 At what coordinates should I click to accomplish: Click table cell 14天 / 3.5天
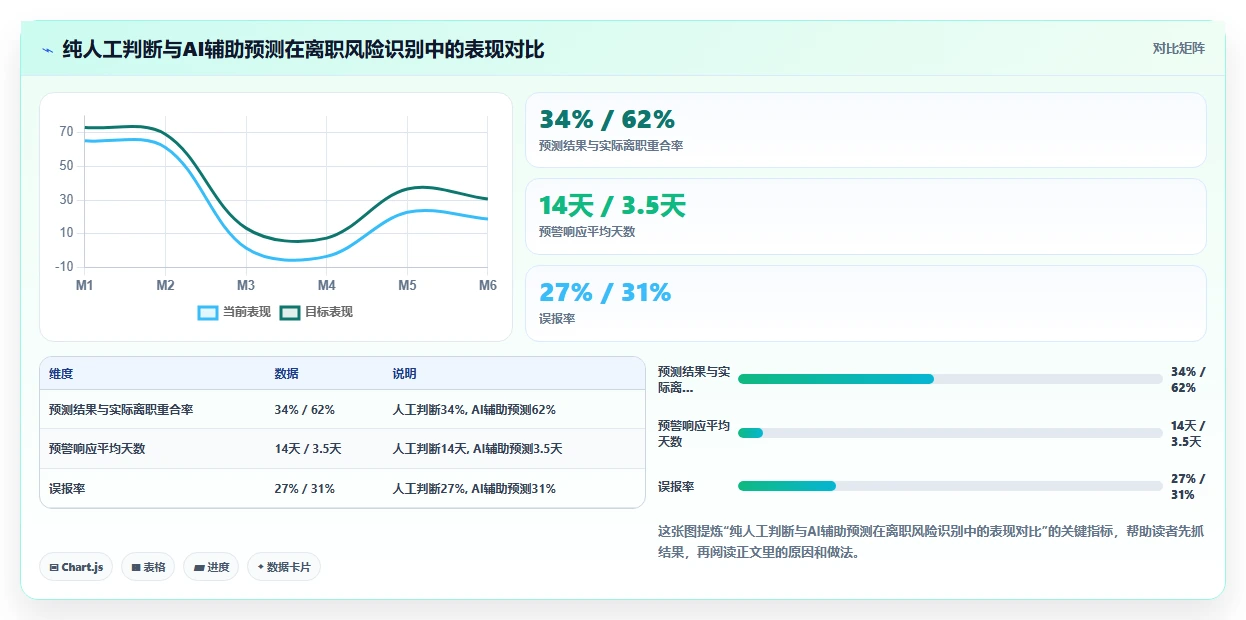click(308, 449)
